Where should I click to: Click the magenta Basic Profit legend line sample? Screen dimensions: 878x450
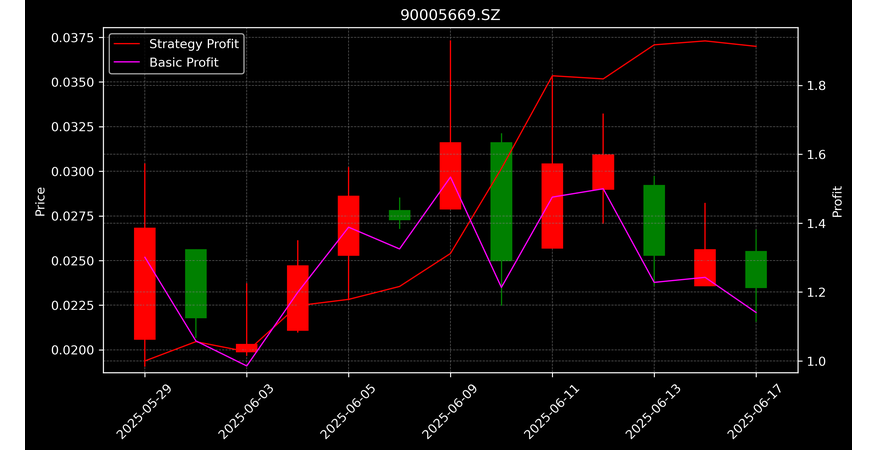127,63
